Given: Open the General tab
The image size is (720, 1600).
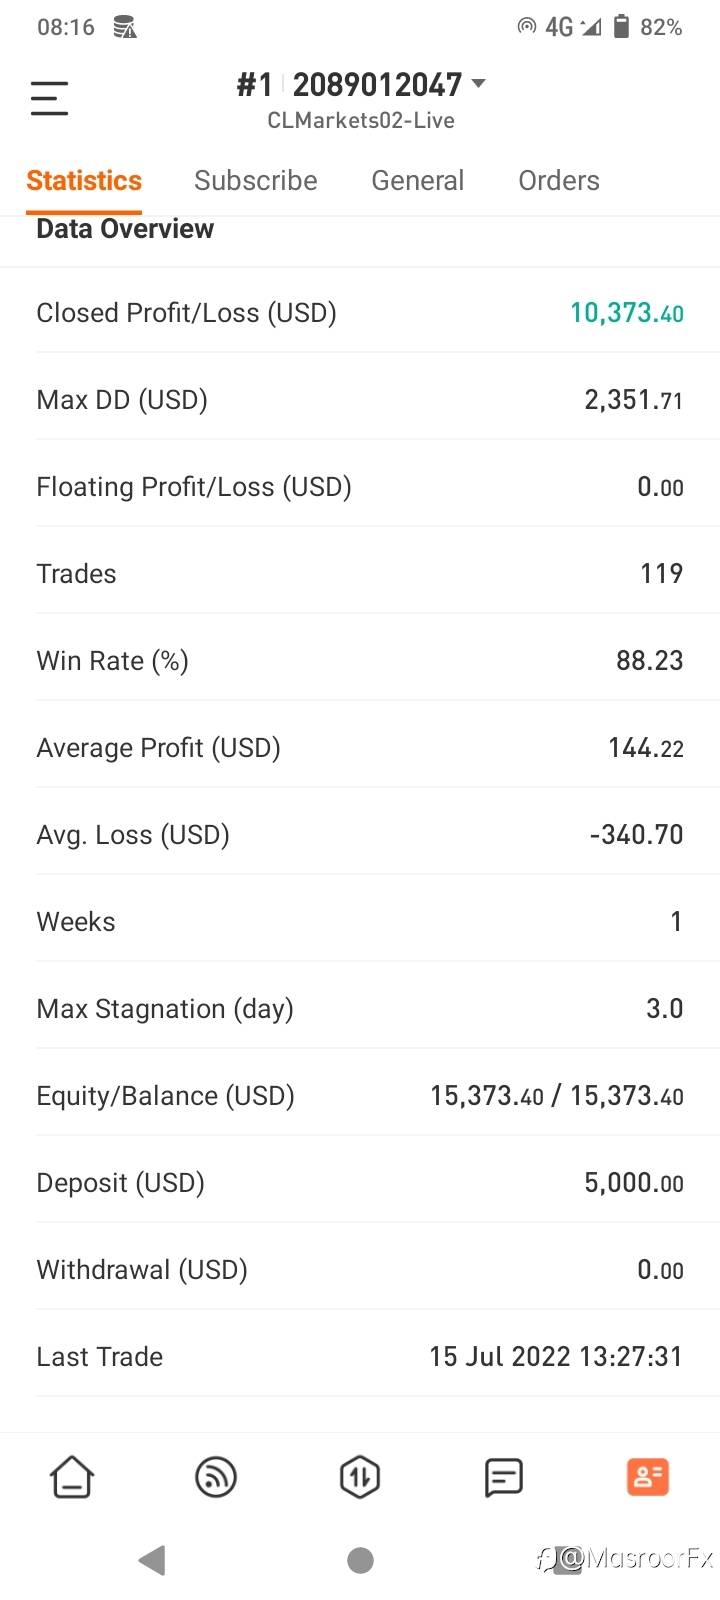Looking at the screenshot, I should (417, 181).
